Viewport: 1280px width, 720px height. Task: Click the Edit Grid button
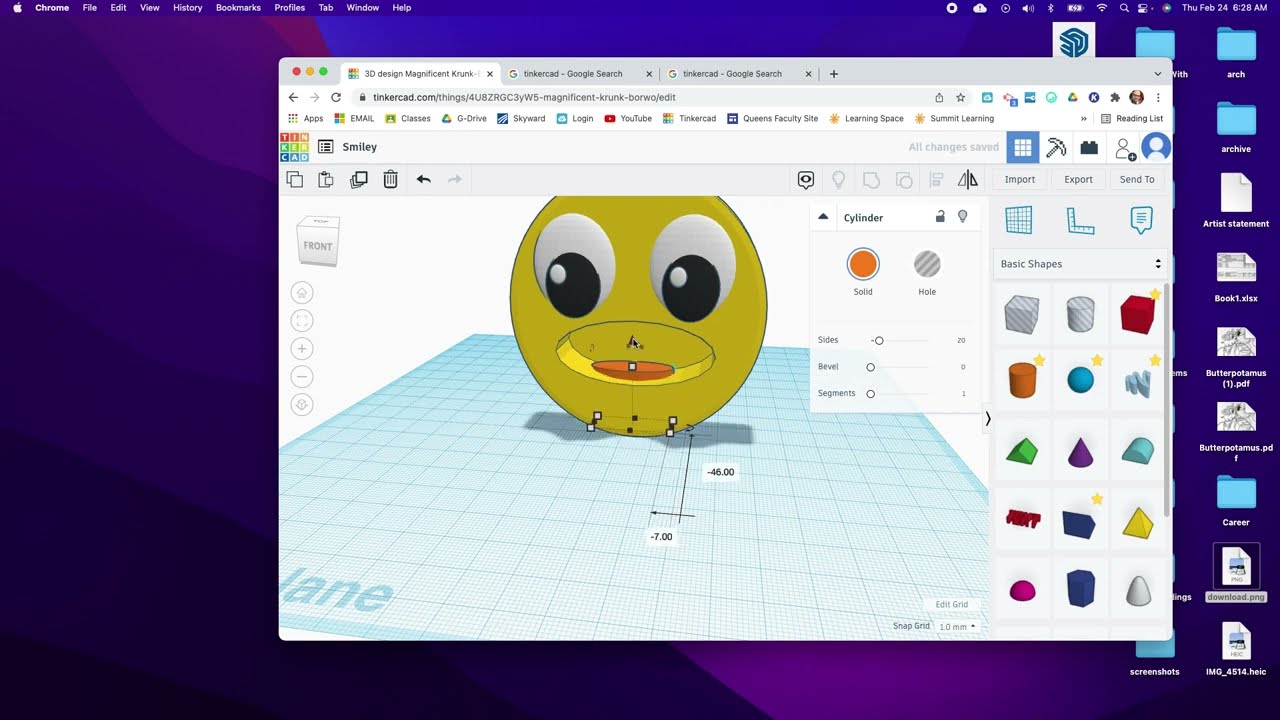tap(951, 605)
